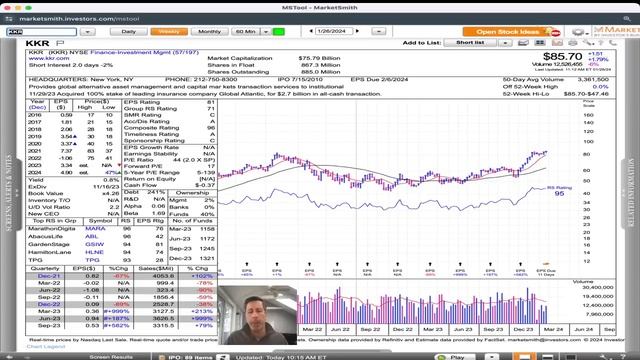Screen dimensions: 640x360
Task: Click the Dec-21 quarterly row label
Action: [49, 276]
